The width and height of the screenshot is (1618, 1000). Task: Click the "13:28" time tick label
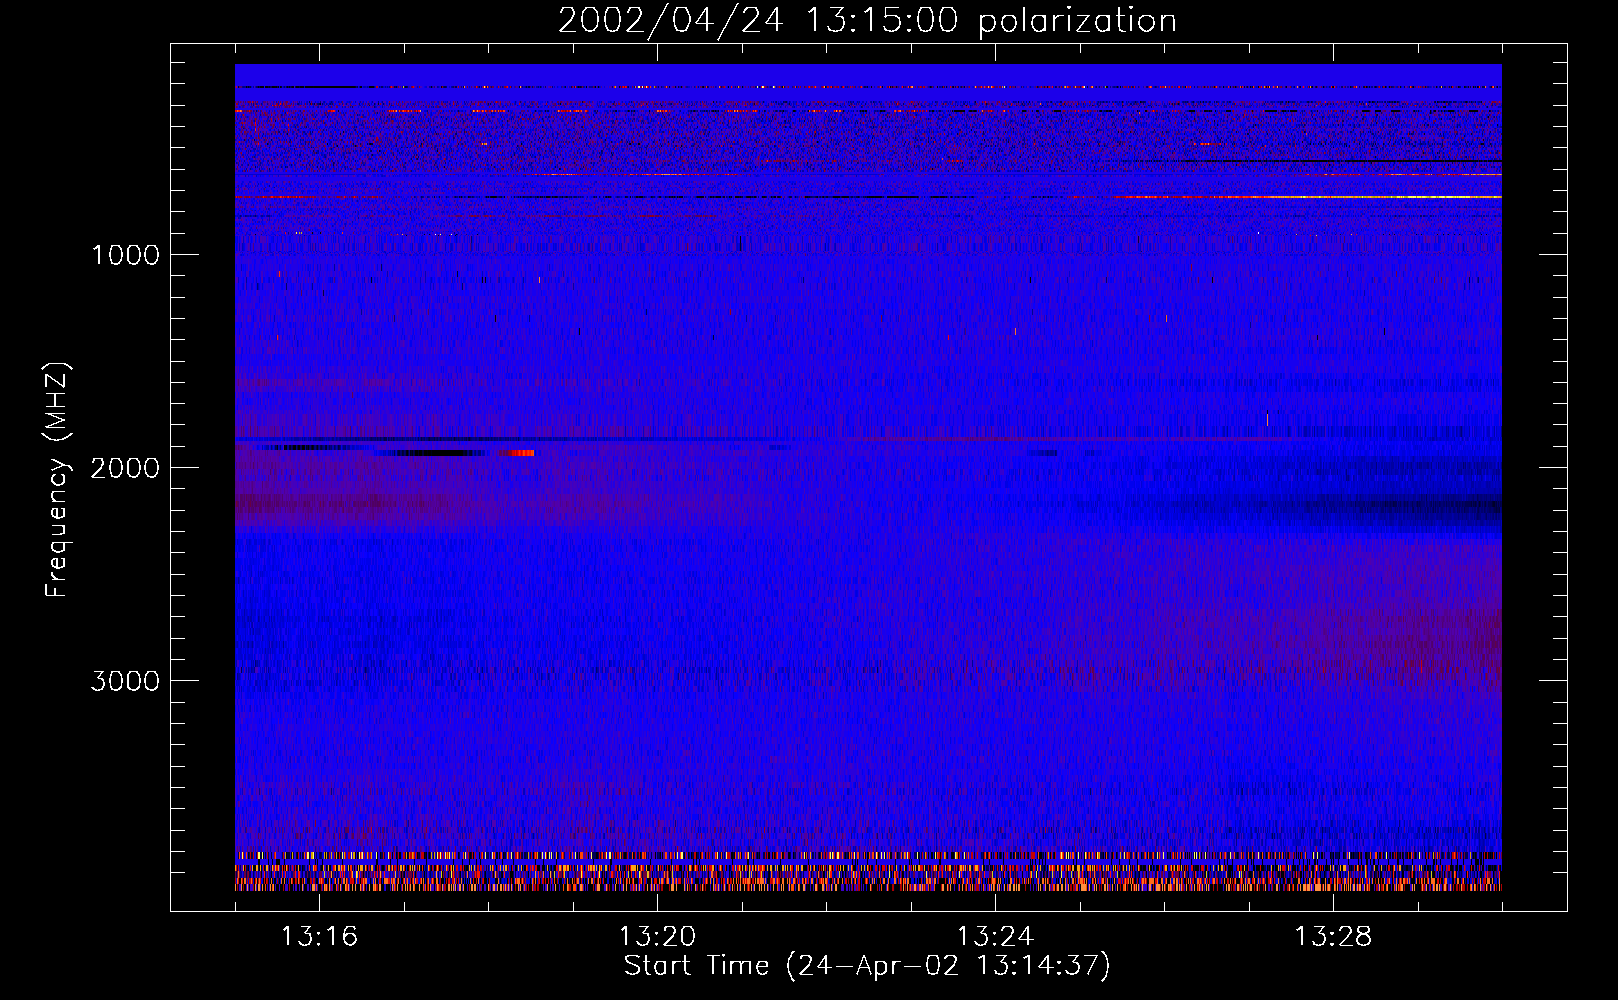pyautogui.click(x=1333, y=937)
